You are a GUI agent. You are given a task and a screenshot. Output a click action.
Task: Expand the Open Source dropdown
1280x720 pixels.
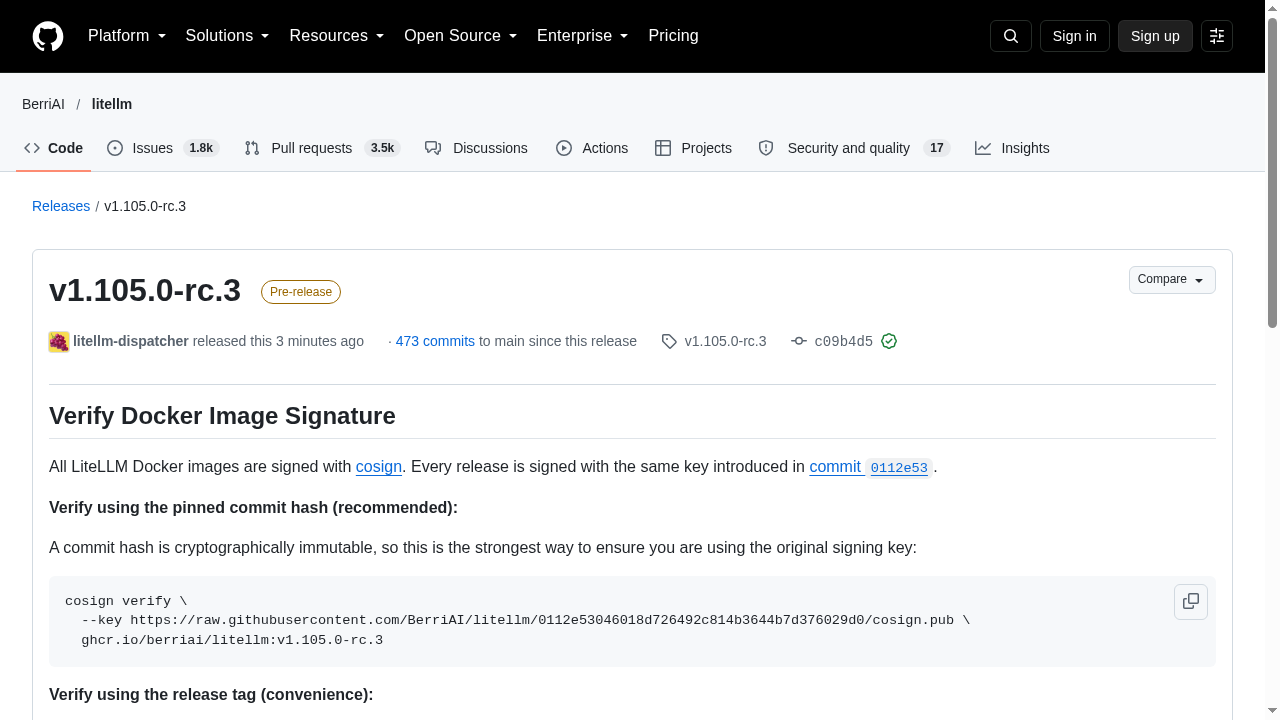460,36
